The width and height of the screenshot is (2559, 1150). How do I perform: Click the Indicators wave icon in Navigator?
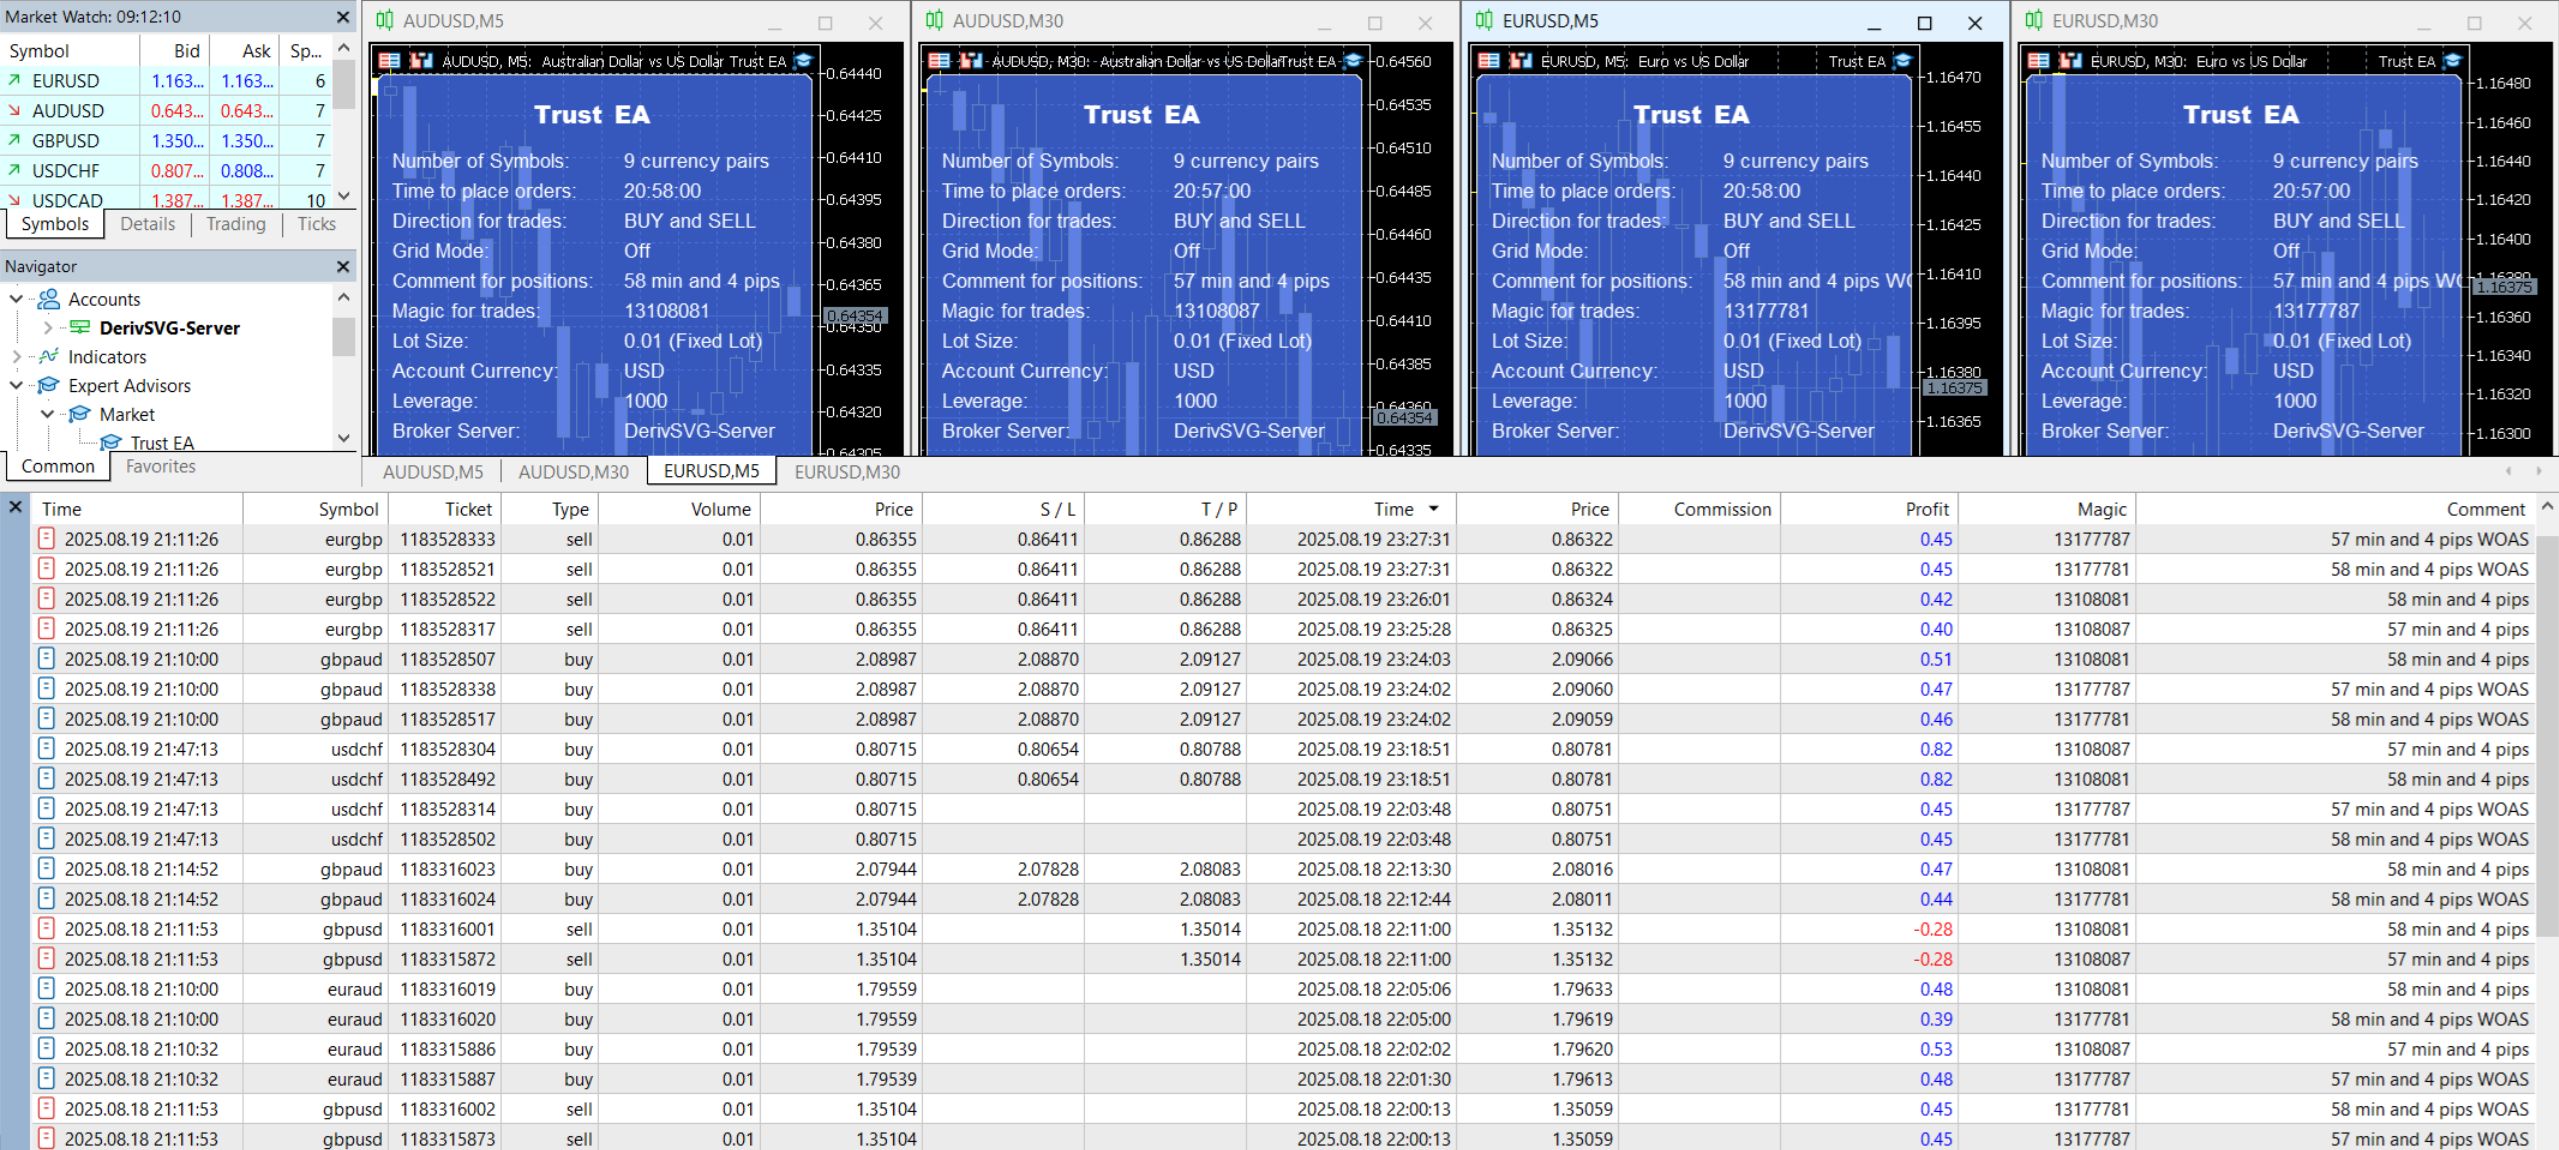coord(49,357)
